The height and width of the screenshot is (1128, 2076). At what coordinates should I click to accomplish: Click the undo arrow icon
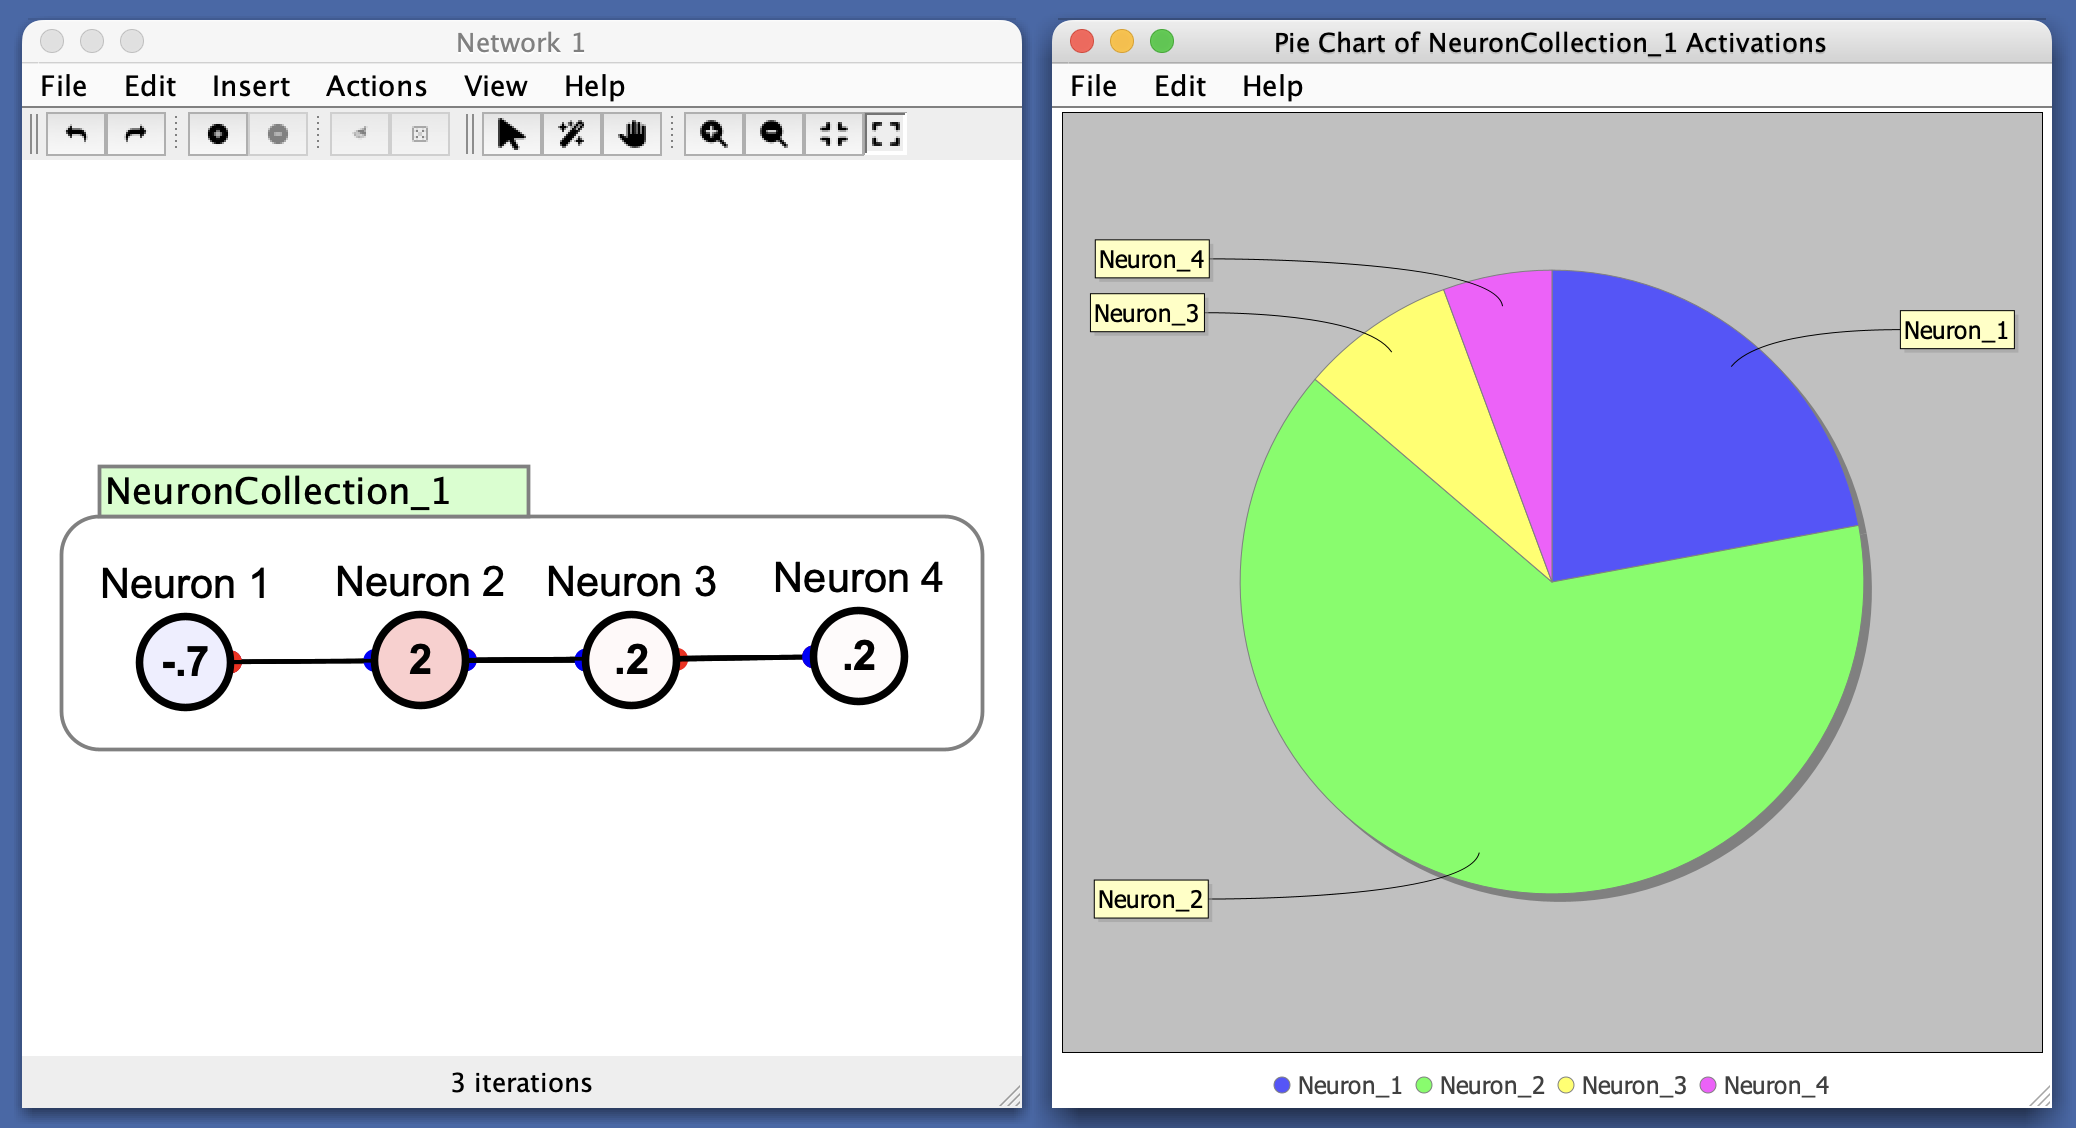tap(76, 133)
